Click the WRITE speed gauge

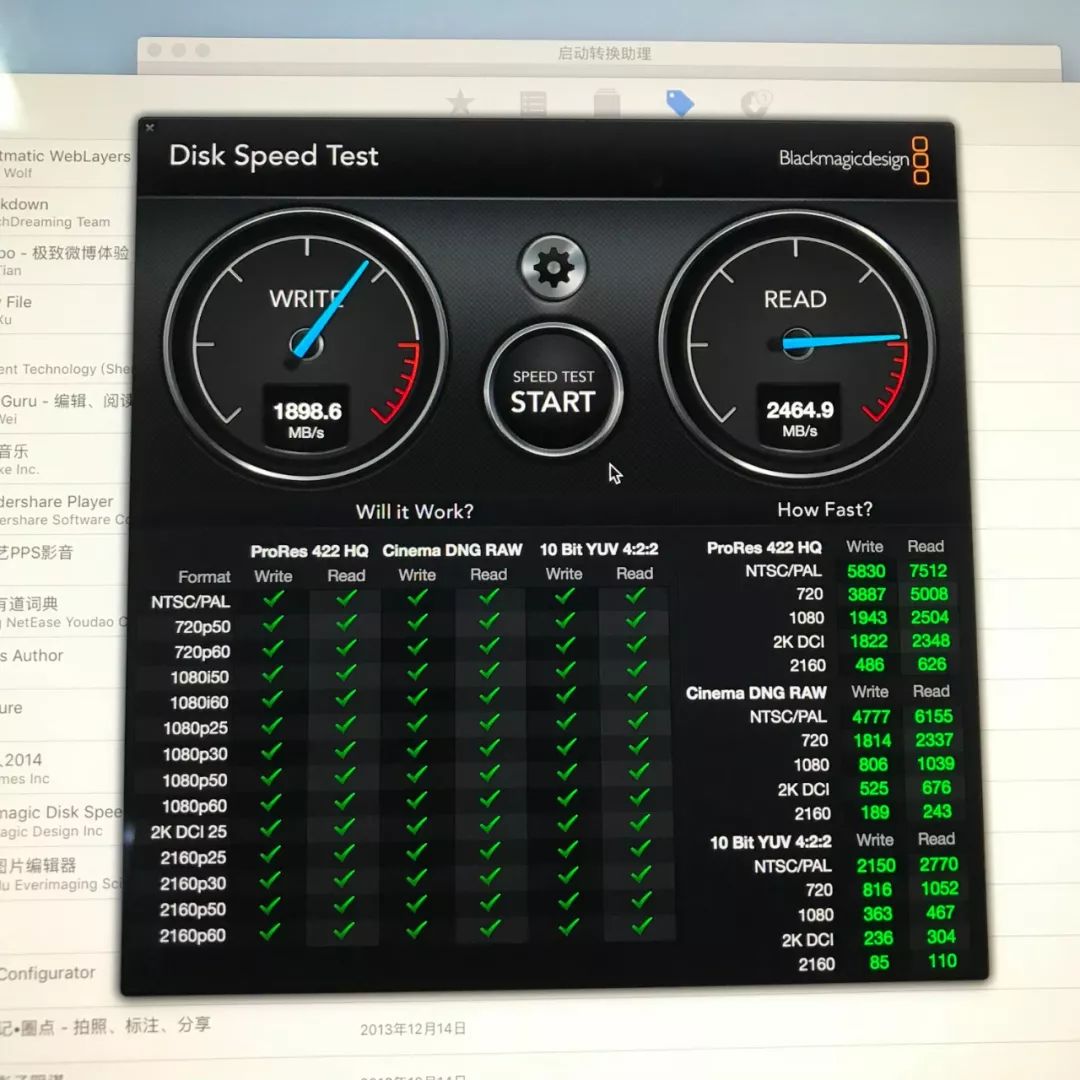tap(305, 344)
